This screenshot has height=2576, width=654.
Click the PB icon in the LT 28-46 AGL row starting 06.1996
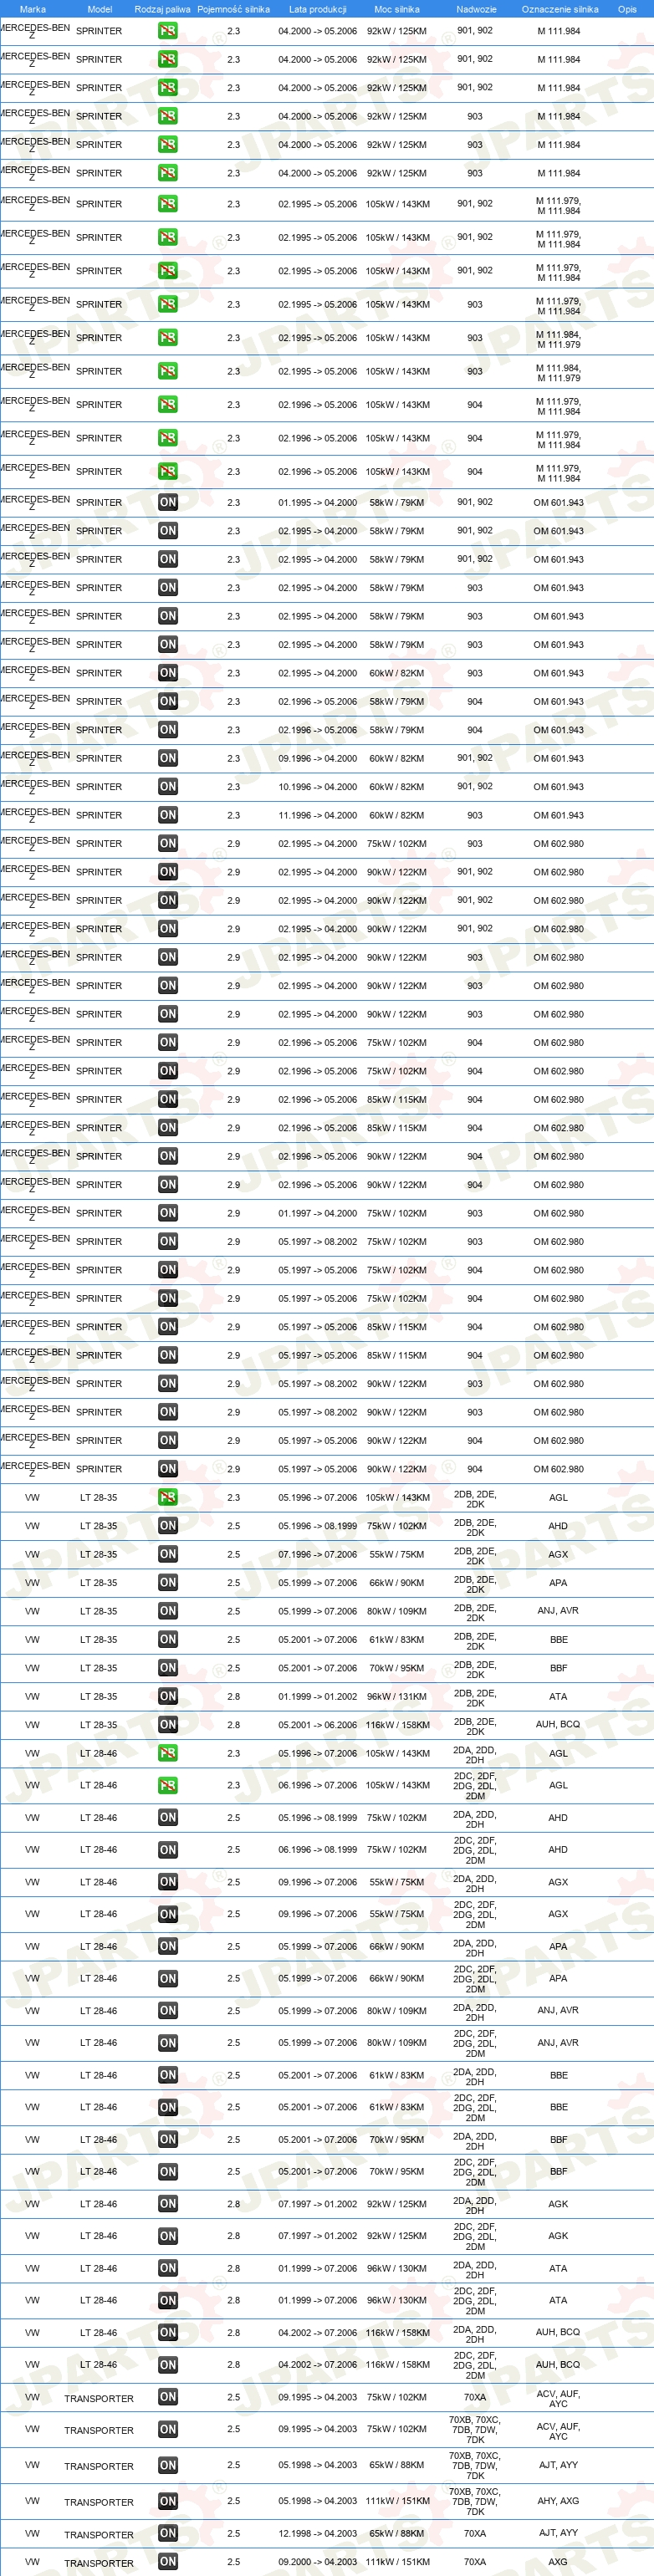(168, 1786)
